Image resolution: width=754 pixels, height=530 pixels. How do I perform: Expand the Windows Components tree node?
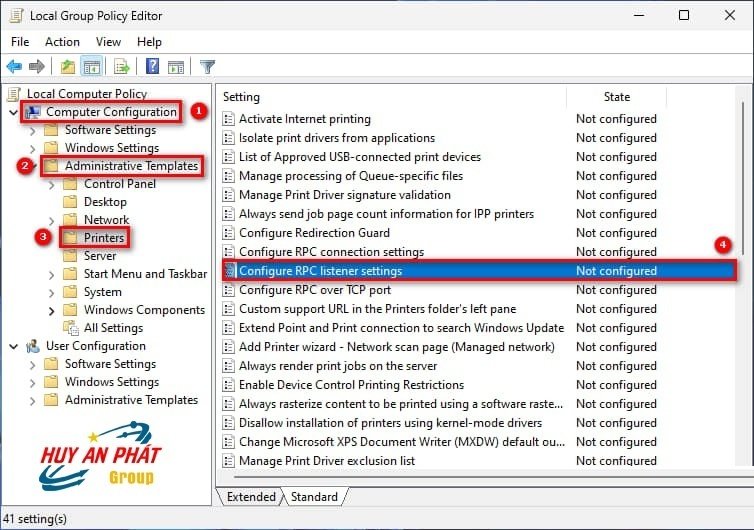(x=51, y=311)
